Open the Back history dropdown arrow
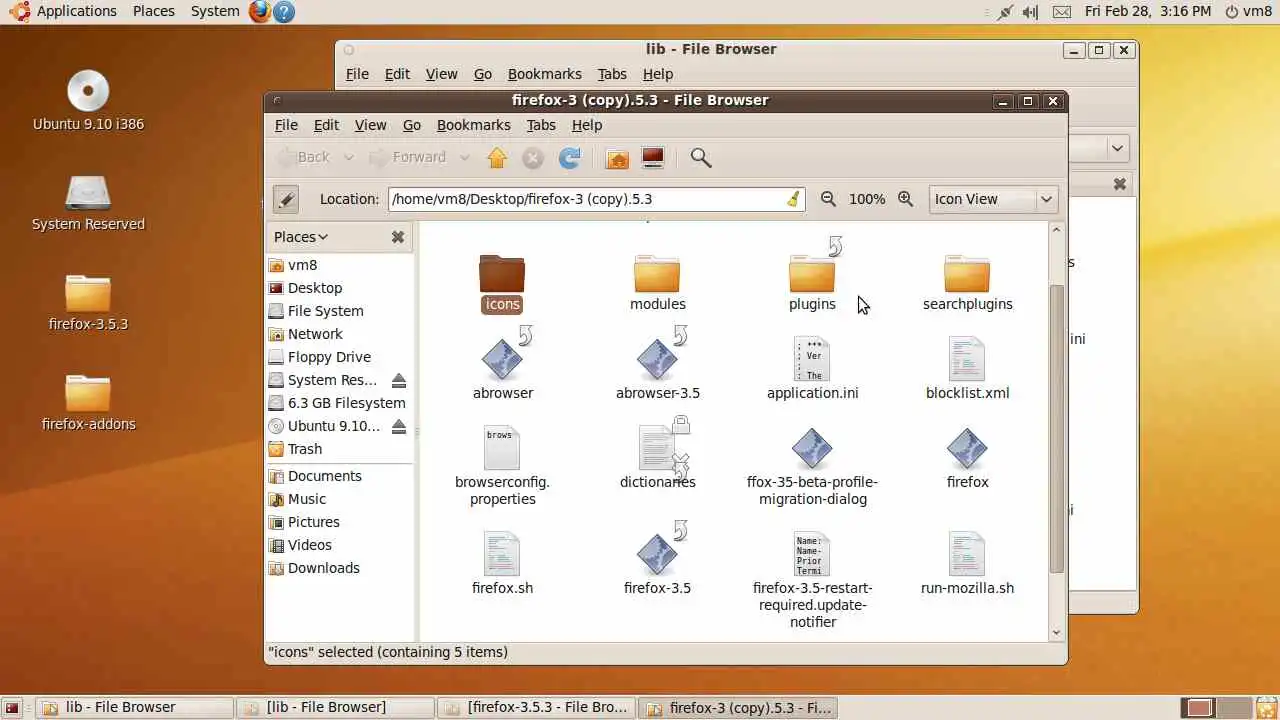Image resolution: width=1280 pixels, height=720 pixels. (x=348, y=158)
